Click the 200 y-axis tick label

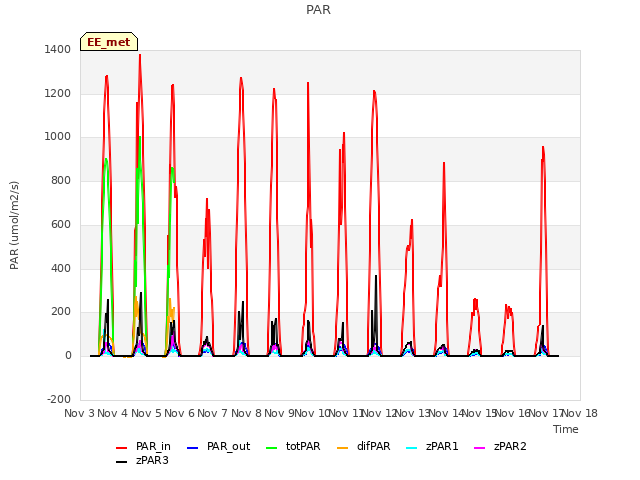pyautogui.click(x=61, y=311)
